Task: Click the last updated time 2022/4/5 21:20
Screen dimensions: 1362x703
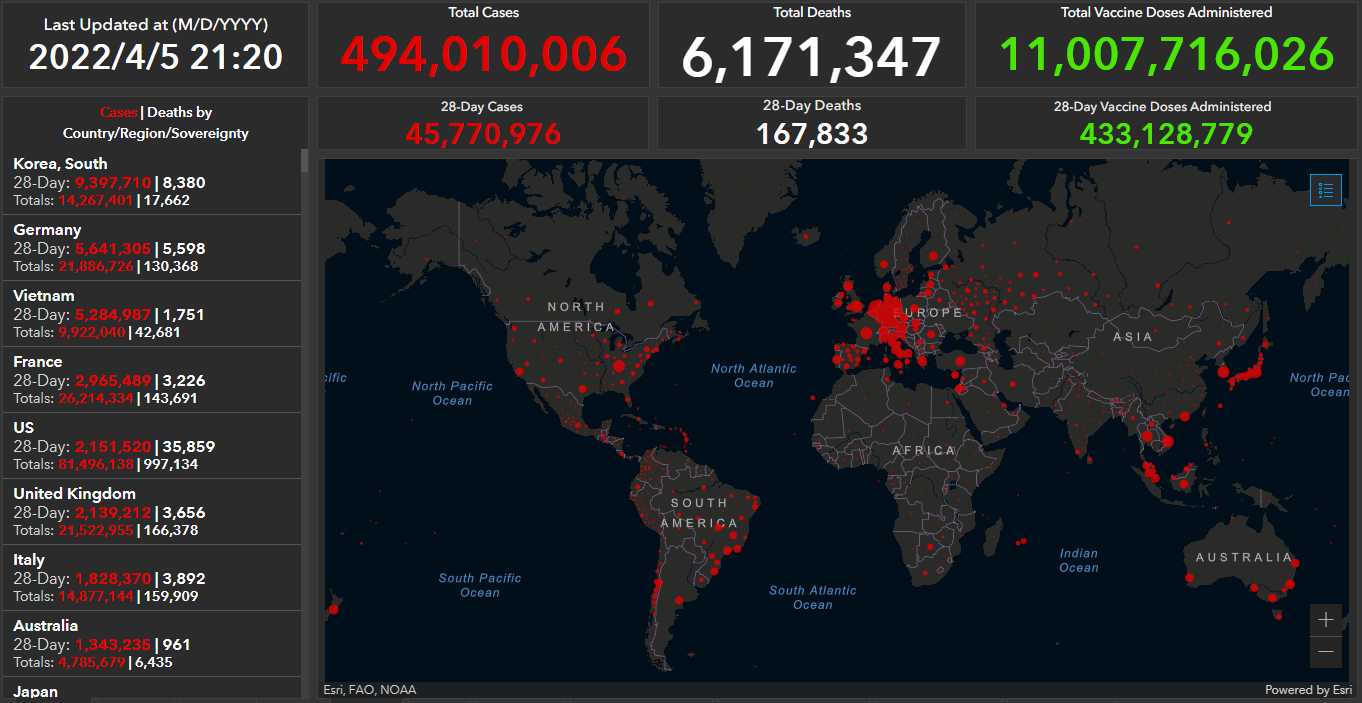Action: [x=156, y=57]
